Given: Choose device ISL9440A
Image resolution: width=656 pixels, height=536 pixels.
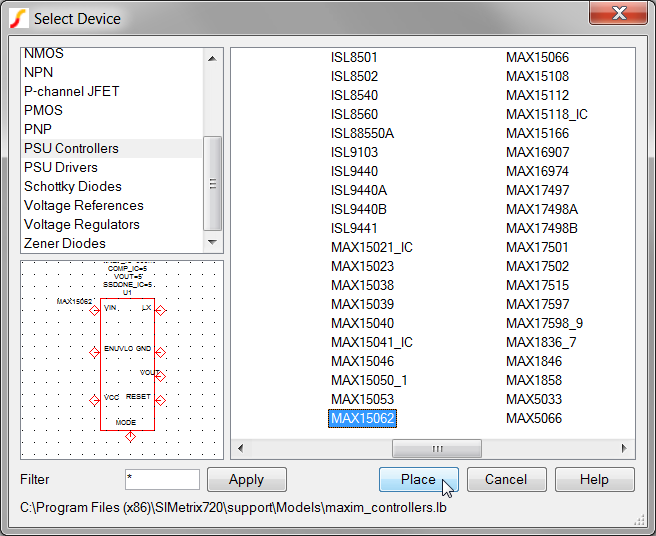Looking at the screenshot, I should pos(359,190).
